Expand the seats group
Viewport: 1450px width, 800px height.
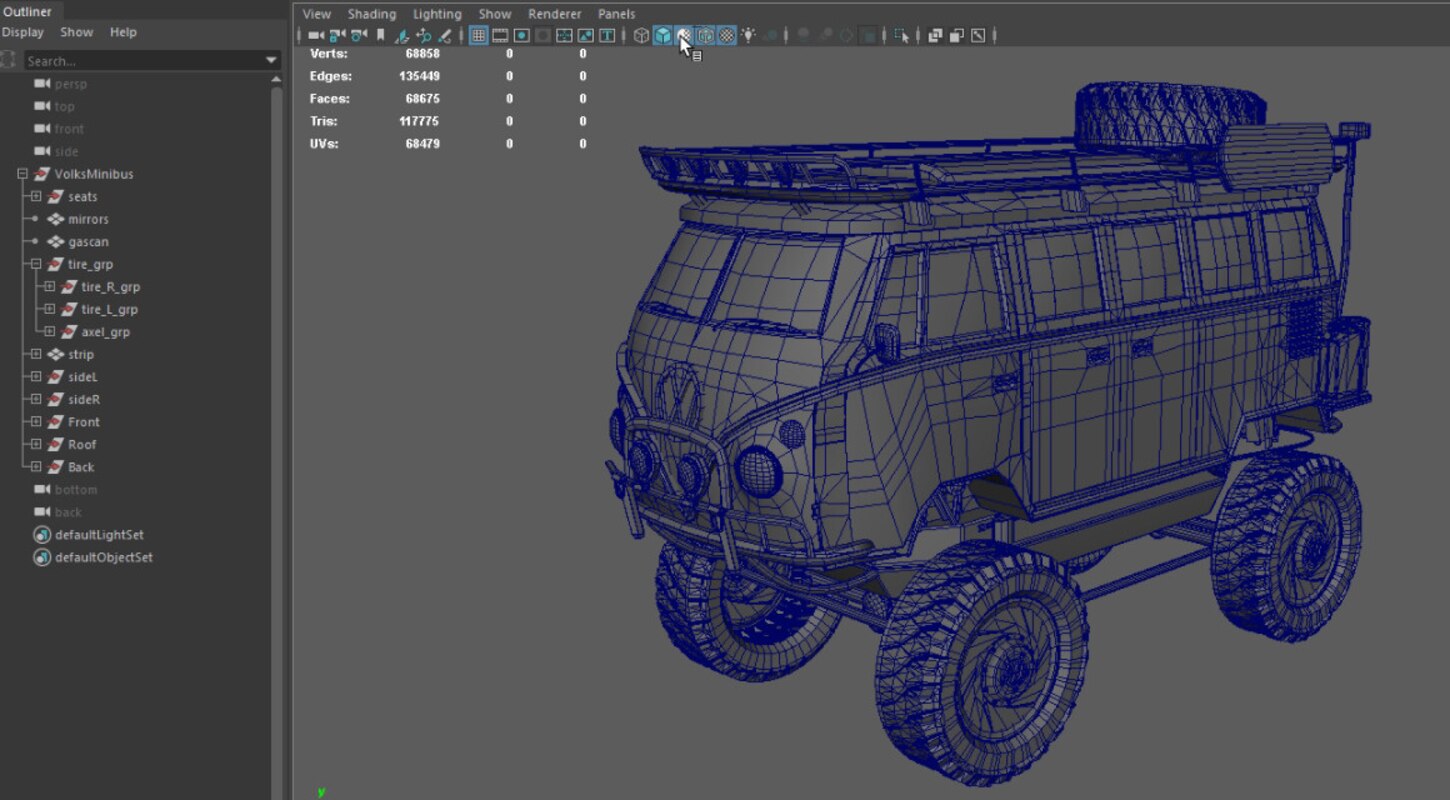pos(36,196)
